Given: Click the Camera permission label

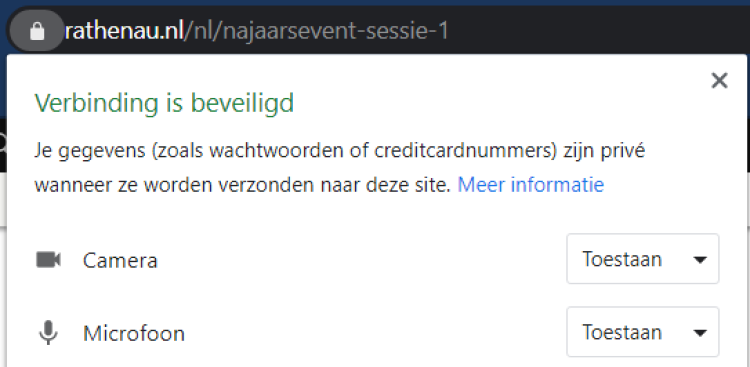Looking at the screenshot, I should point(120,261).
